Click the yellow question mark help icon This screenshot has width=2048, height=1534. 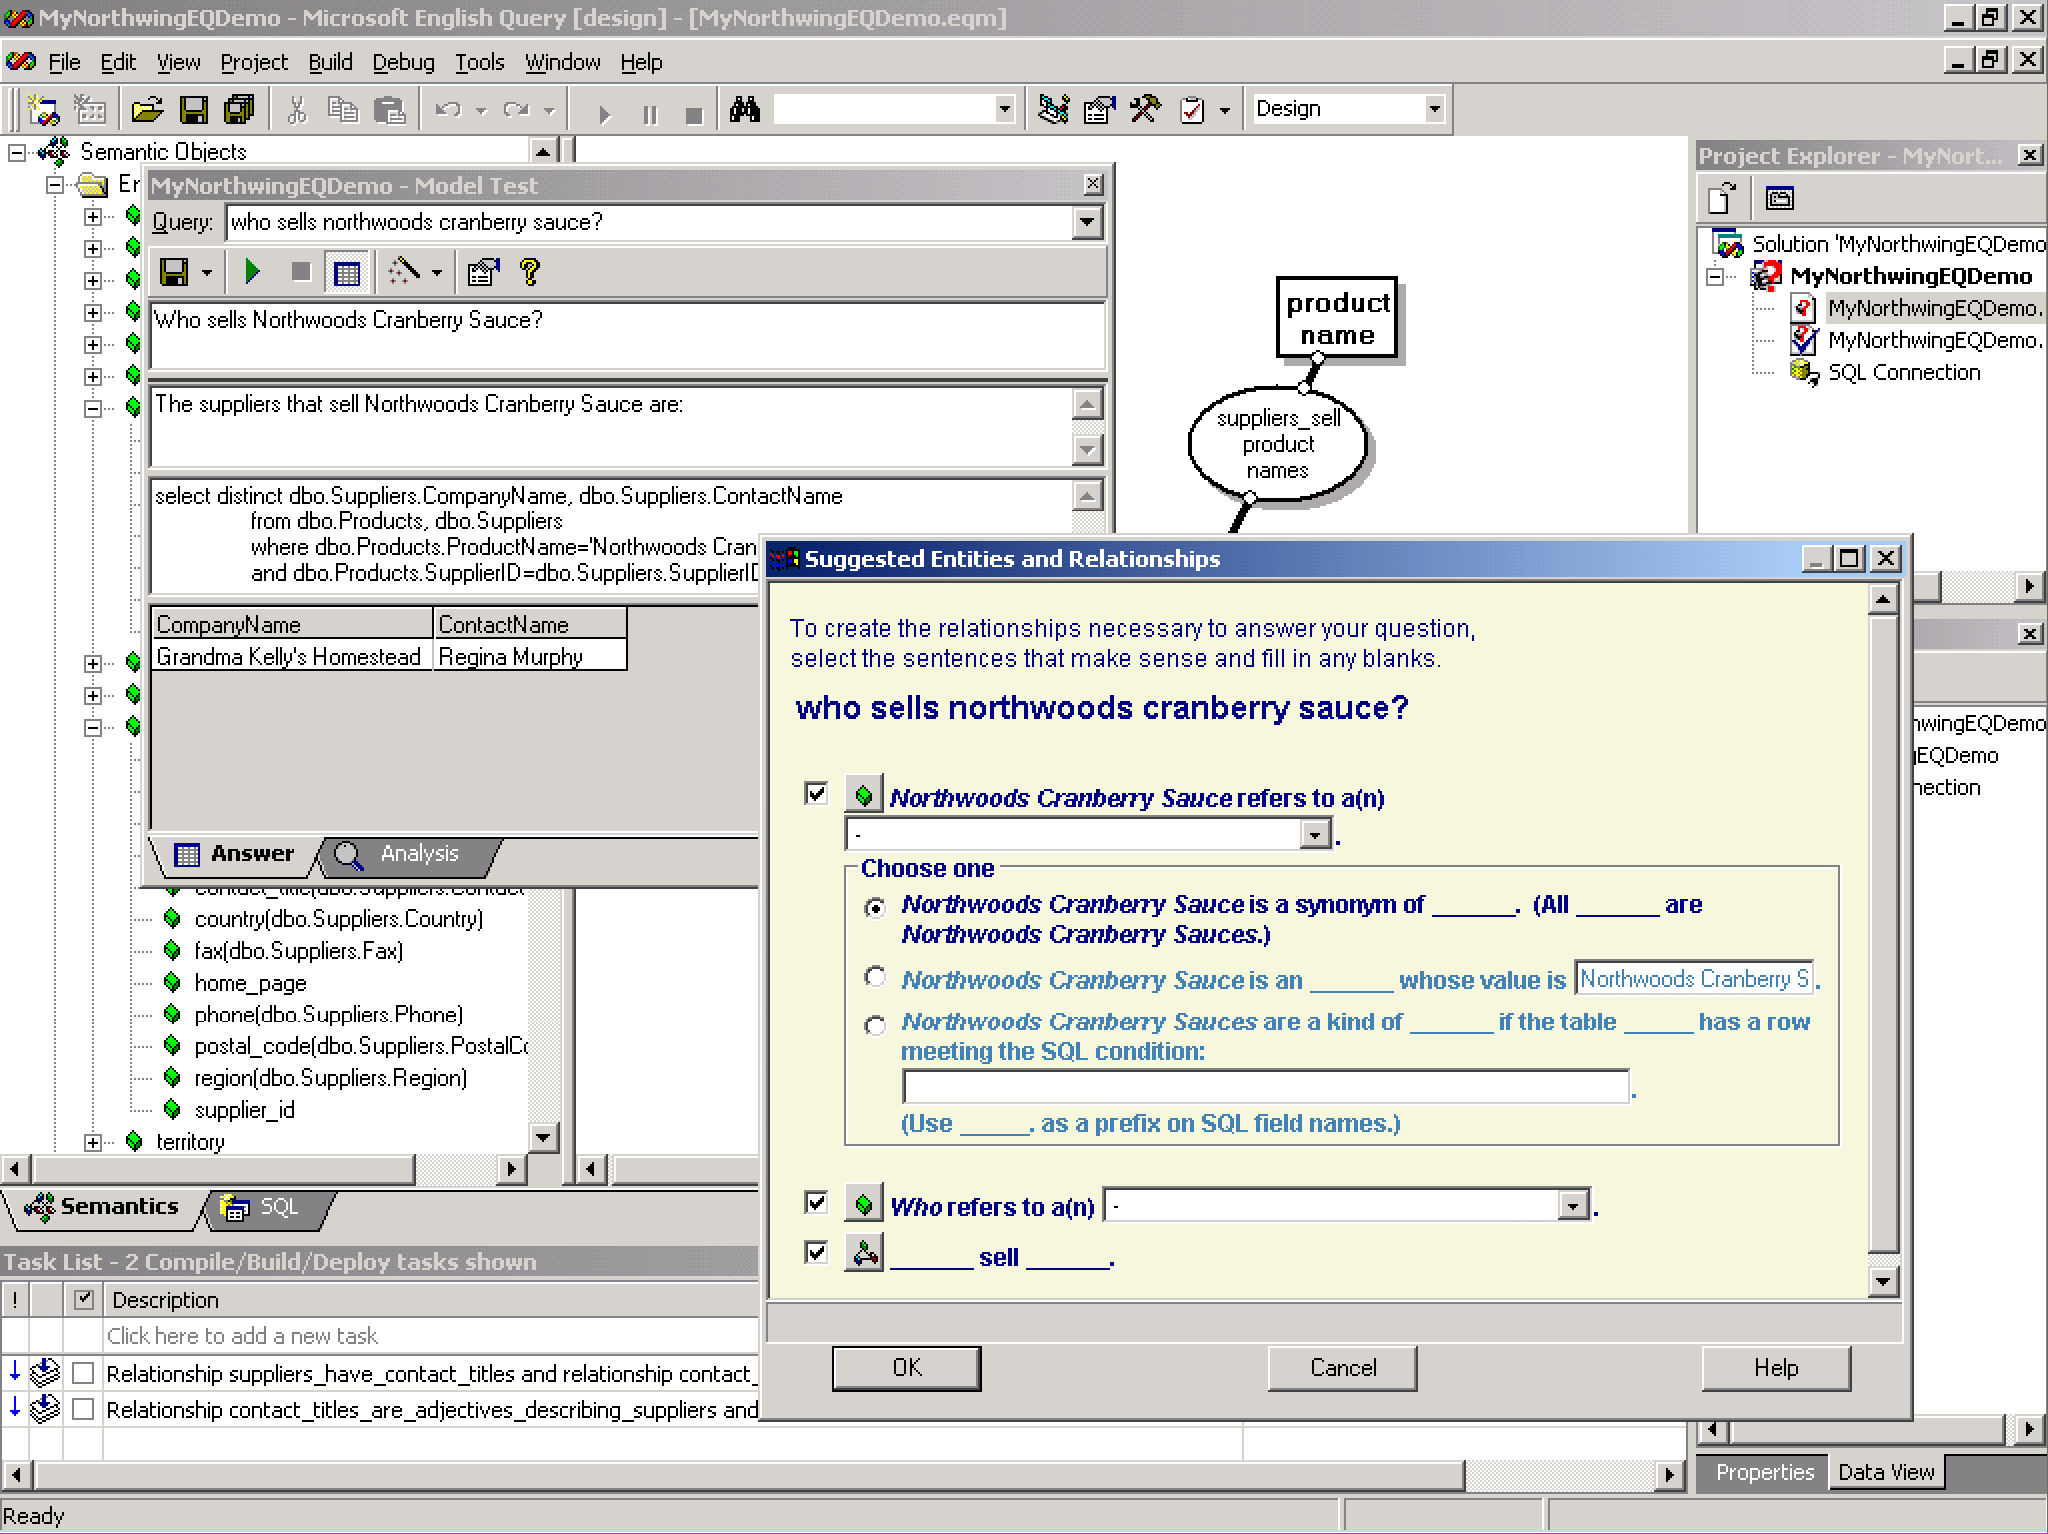(x=530, y=271)
